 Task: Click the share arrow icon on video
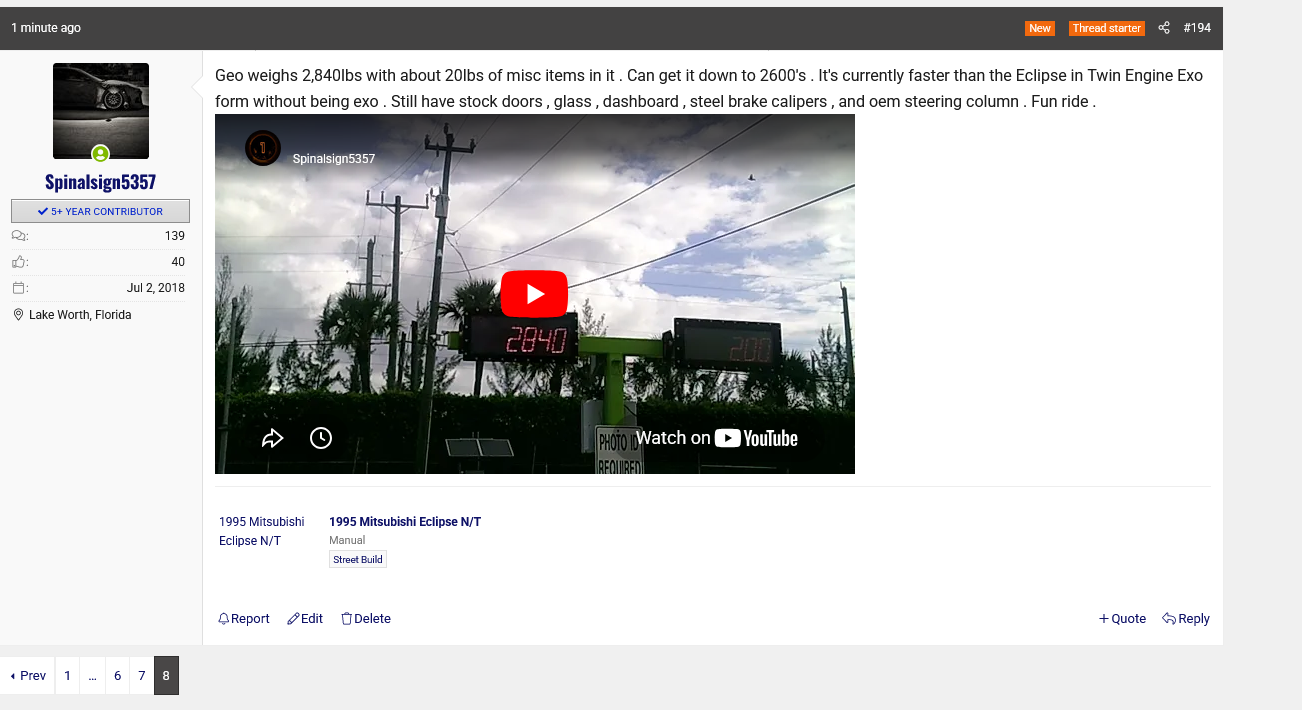272,438
